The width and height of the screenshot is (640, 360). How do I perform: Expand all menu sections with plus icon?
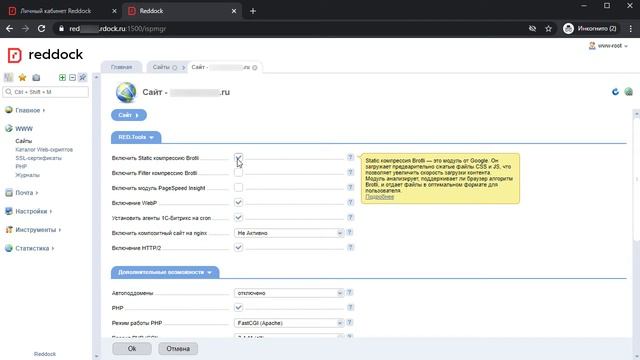pyautogui.click(x=62, y=78)
